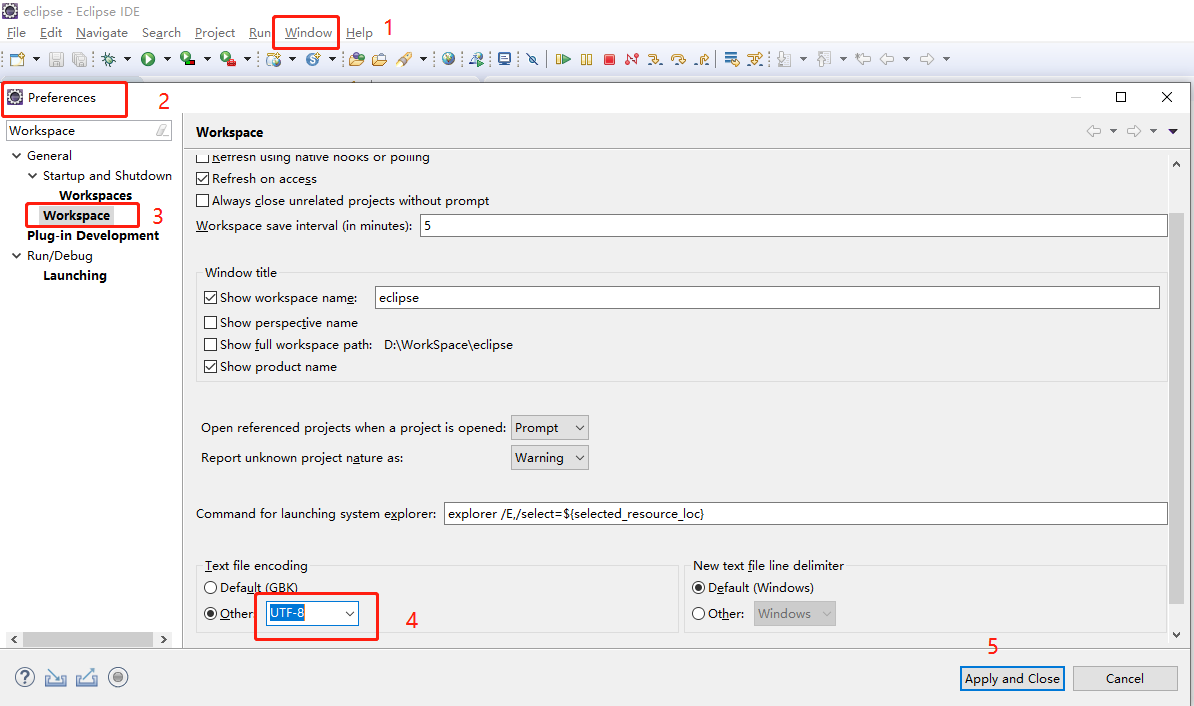This screenshot has height=706, width=1194.
Task: Click the Open Task folder icon
Action: click(x=379, y=59)
